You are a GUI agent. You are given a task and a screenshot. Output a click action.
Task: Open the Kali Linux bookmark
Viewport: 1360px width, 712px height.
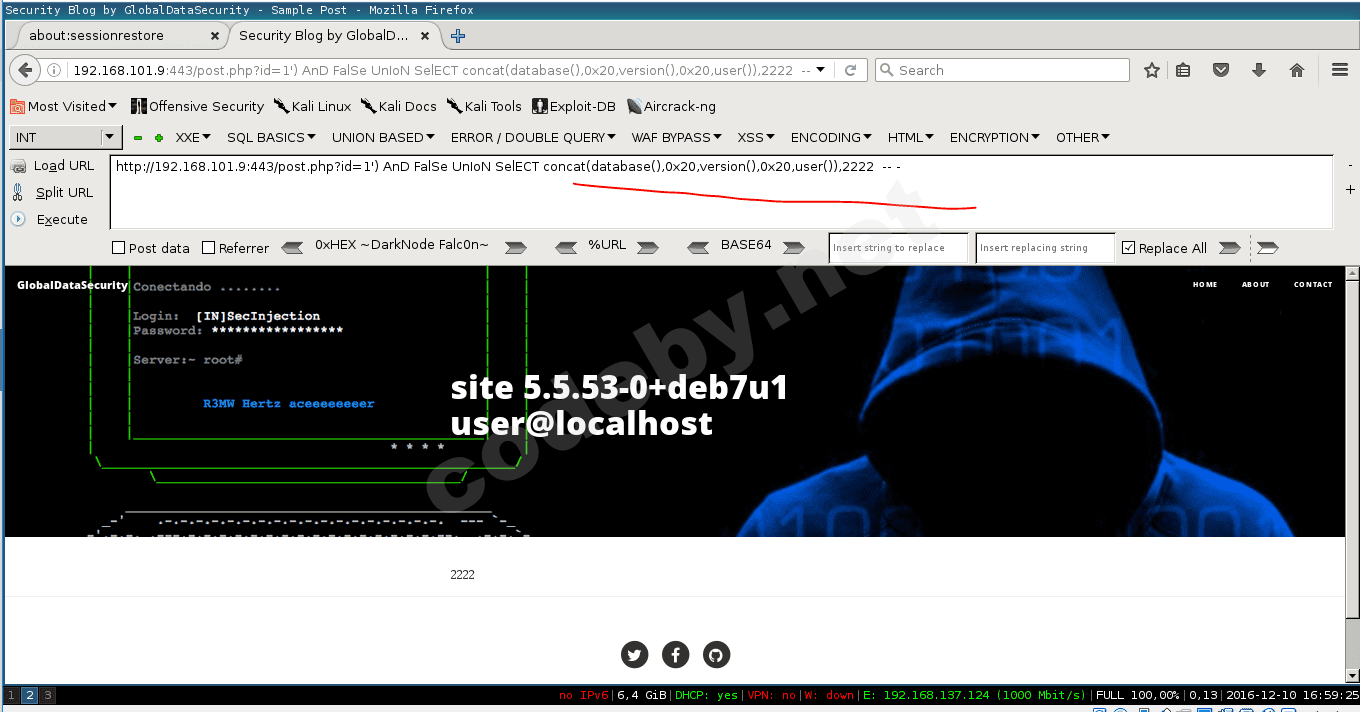pyautogui.click(x=313, y=106)
